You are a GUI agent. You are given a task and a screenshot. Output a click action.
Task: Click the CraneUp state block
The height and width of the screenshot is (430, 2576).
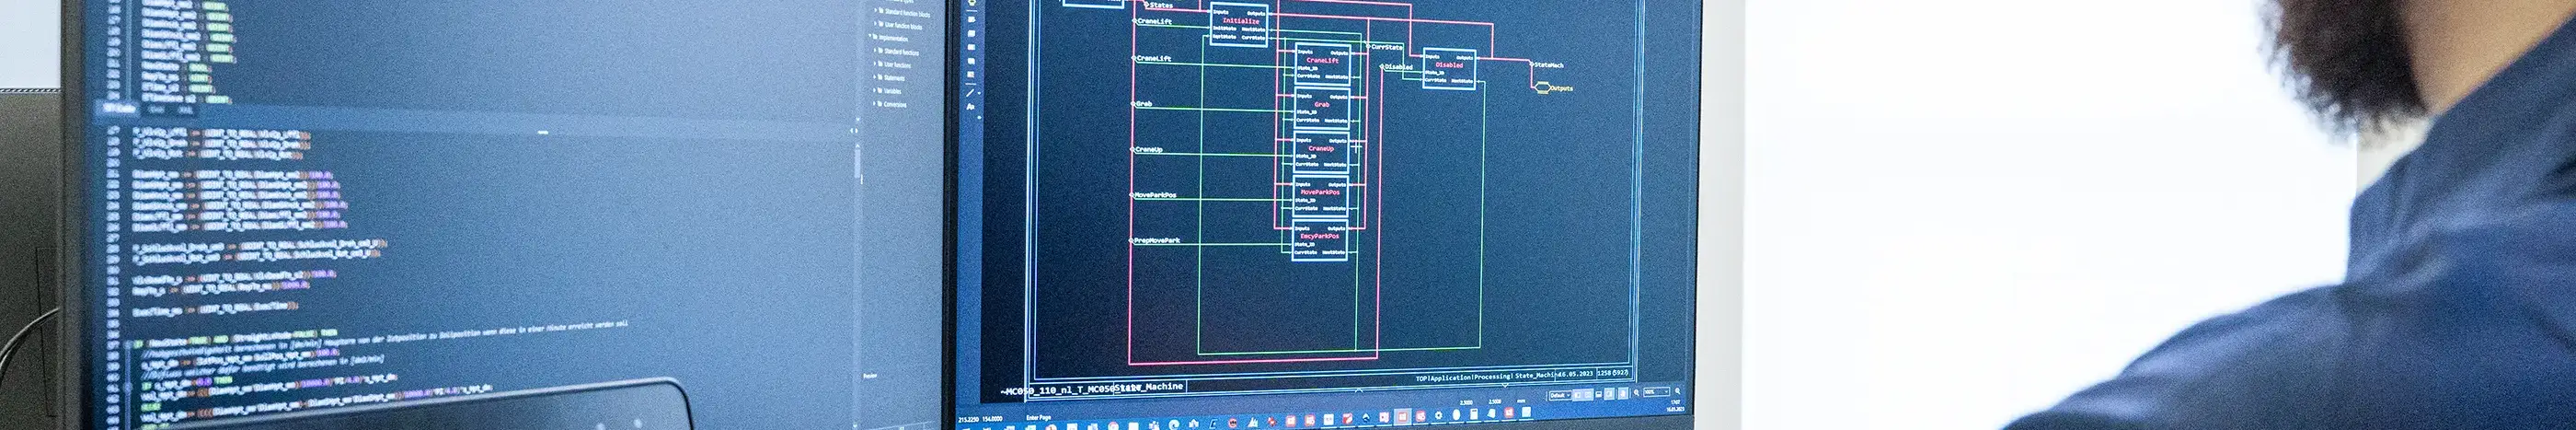pyautogui.click(x=1320, y=151)
